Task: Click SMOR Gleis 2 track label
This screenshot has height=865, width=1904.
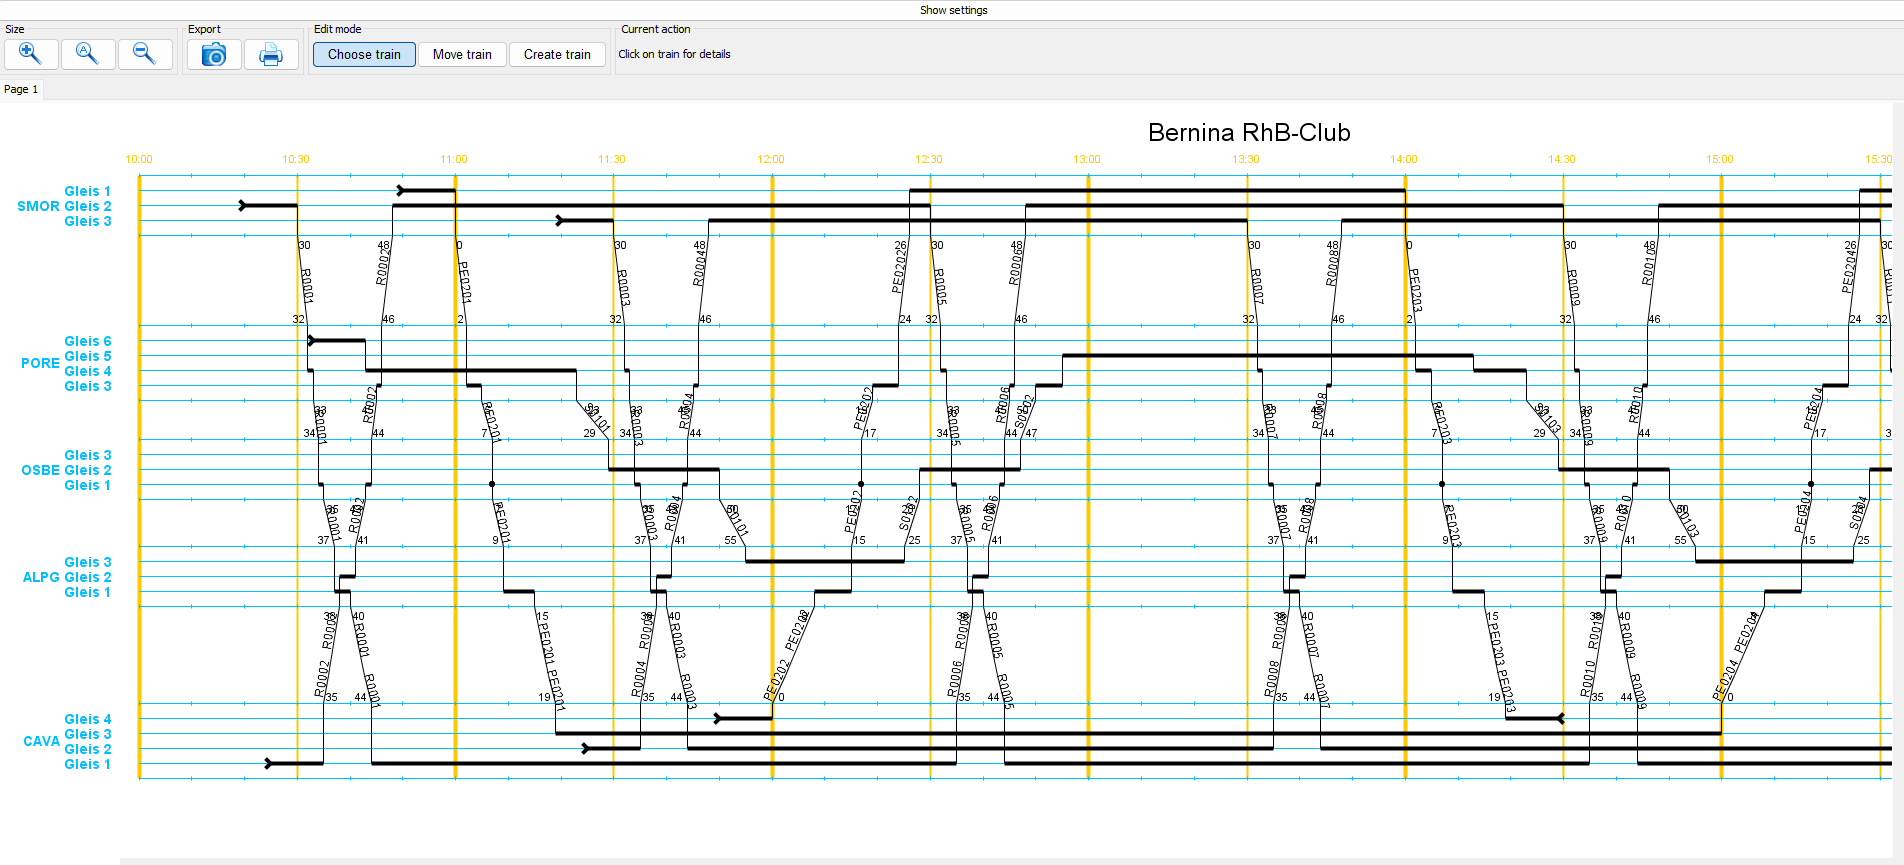Action: coord(88,206)
